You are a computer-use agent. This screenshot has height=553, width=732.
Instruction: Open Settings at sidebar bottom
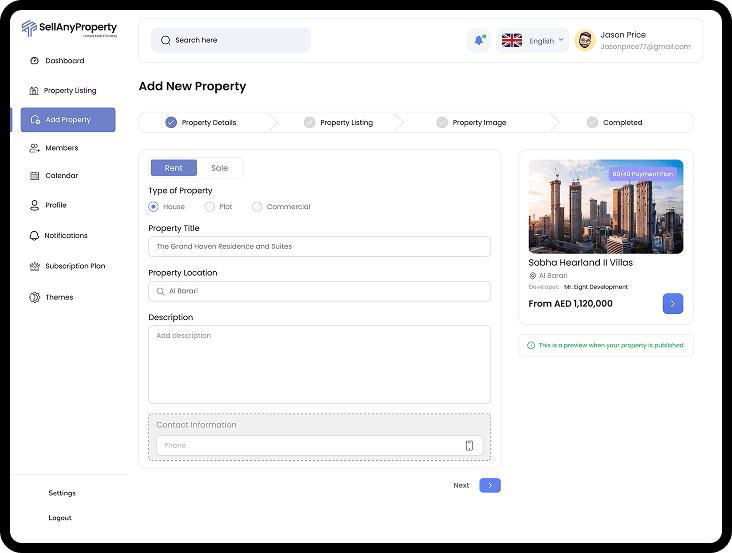62,493
